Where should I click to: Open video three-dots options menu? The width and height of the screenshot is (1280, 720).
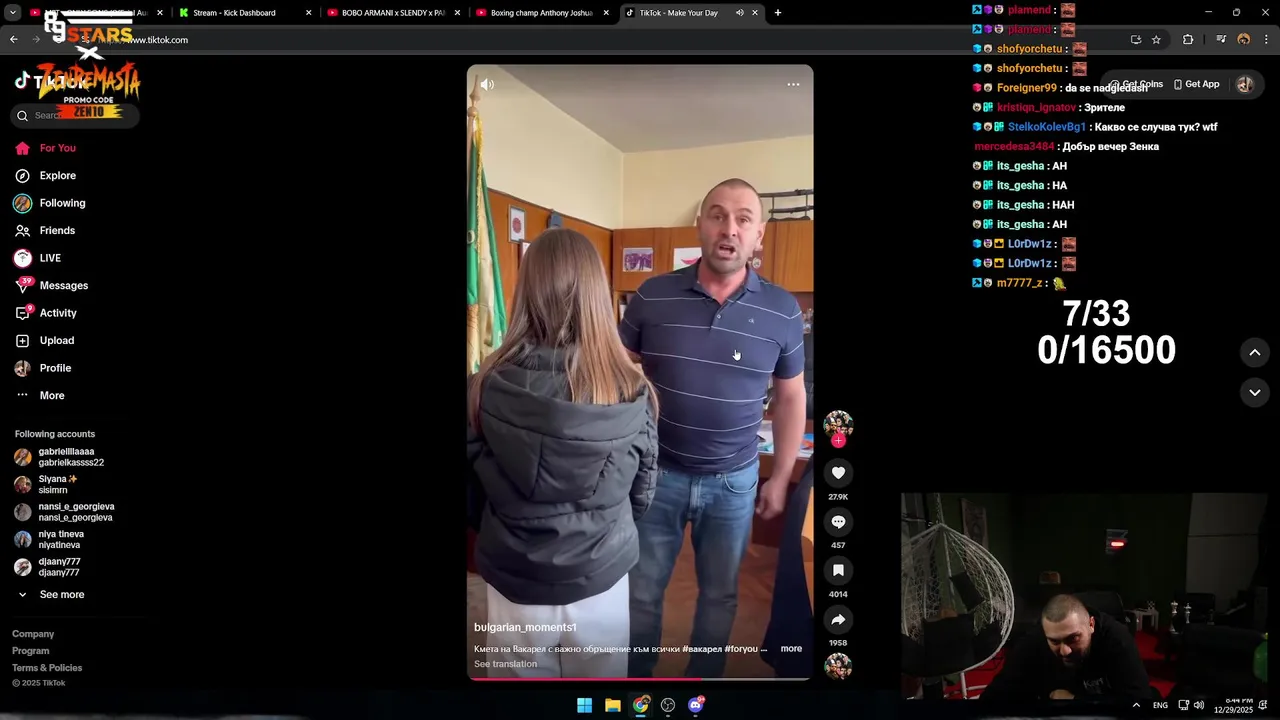pos(793,85)
